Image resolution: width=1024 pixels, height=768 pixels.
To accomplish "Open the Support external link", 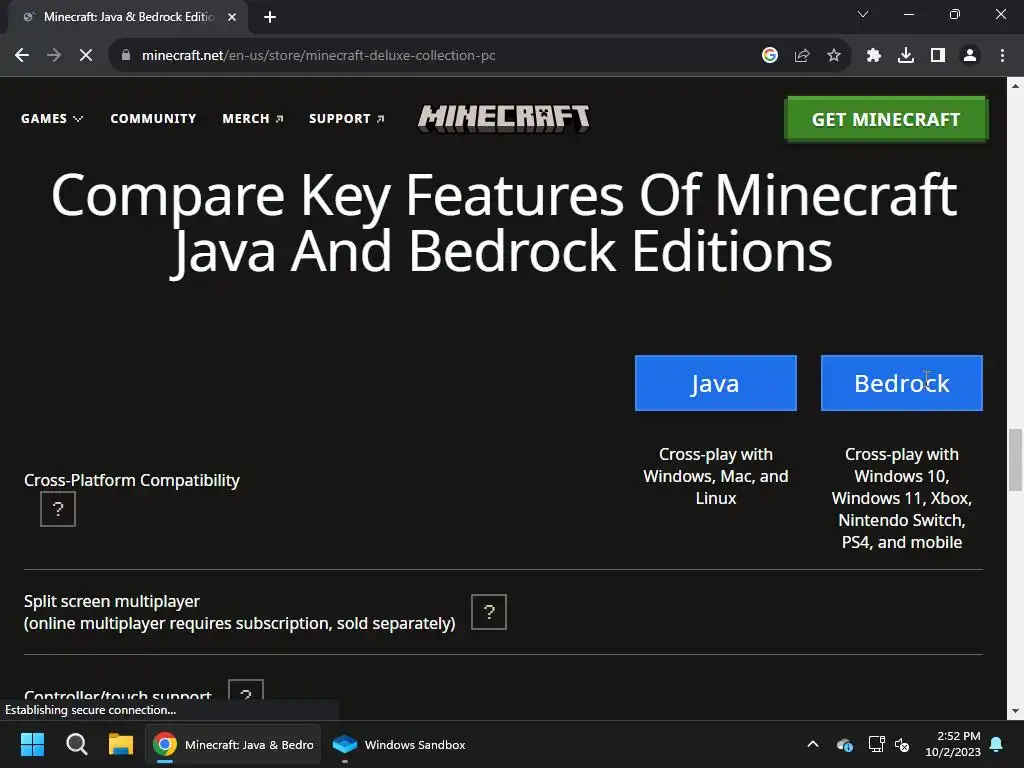I will tap(347, 119).
